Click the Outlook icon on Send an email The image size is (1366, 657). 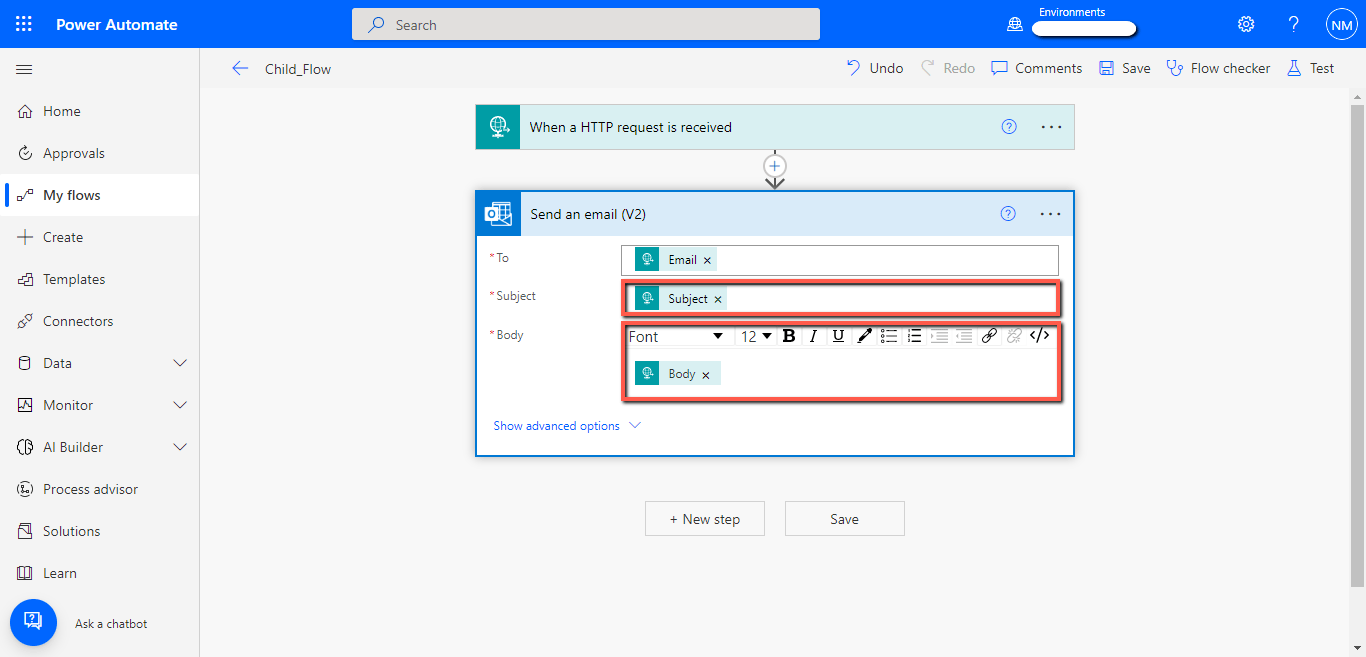coord(498,214)
